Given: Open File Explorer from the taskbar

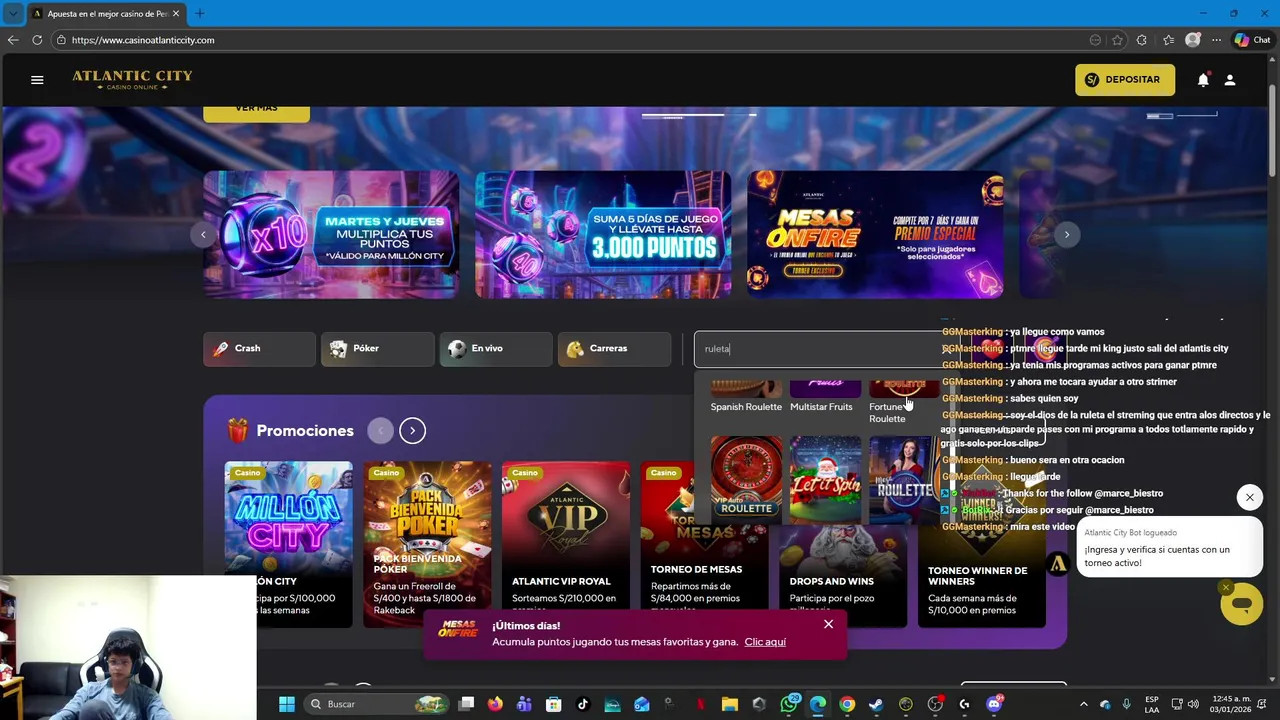Looking at the screenshot, I should (x=730, y=704).
